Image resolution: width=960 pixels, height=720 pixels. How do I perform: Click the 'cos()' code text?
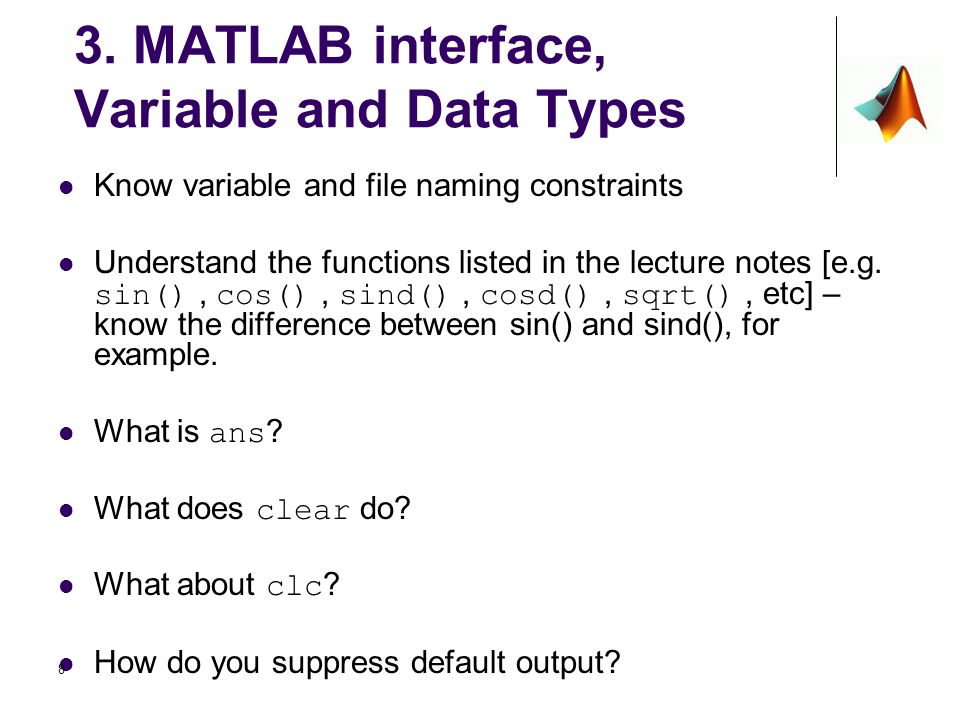click(260, 296)
